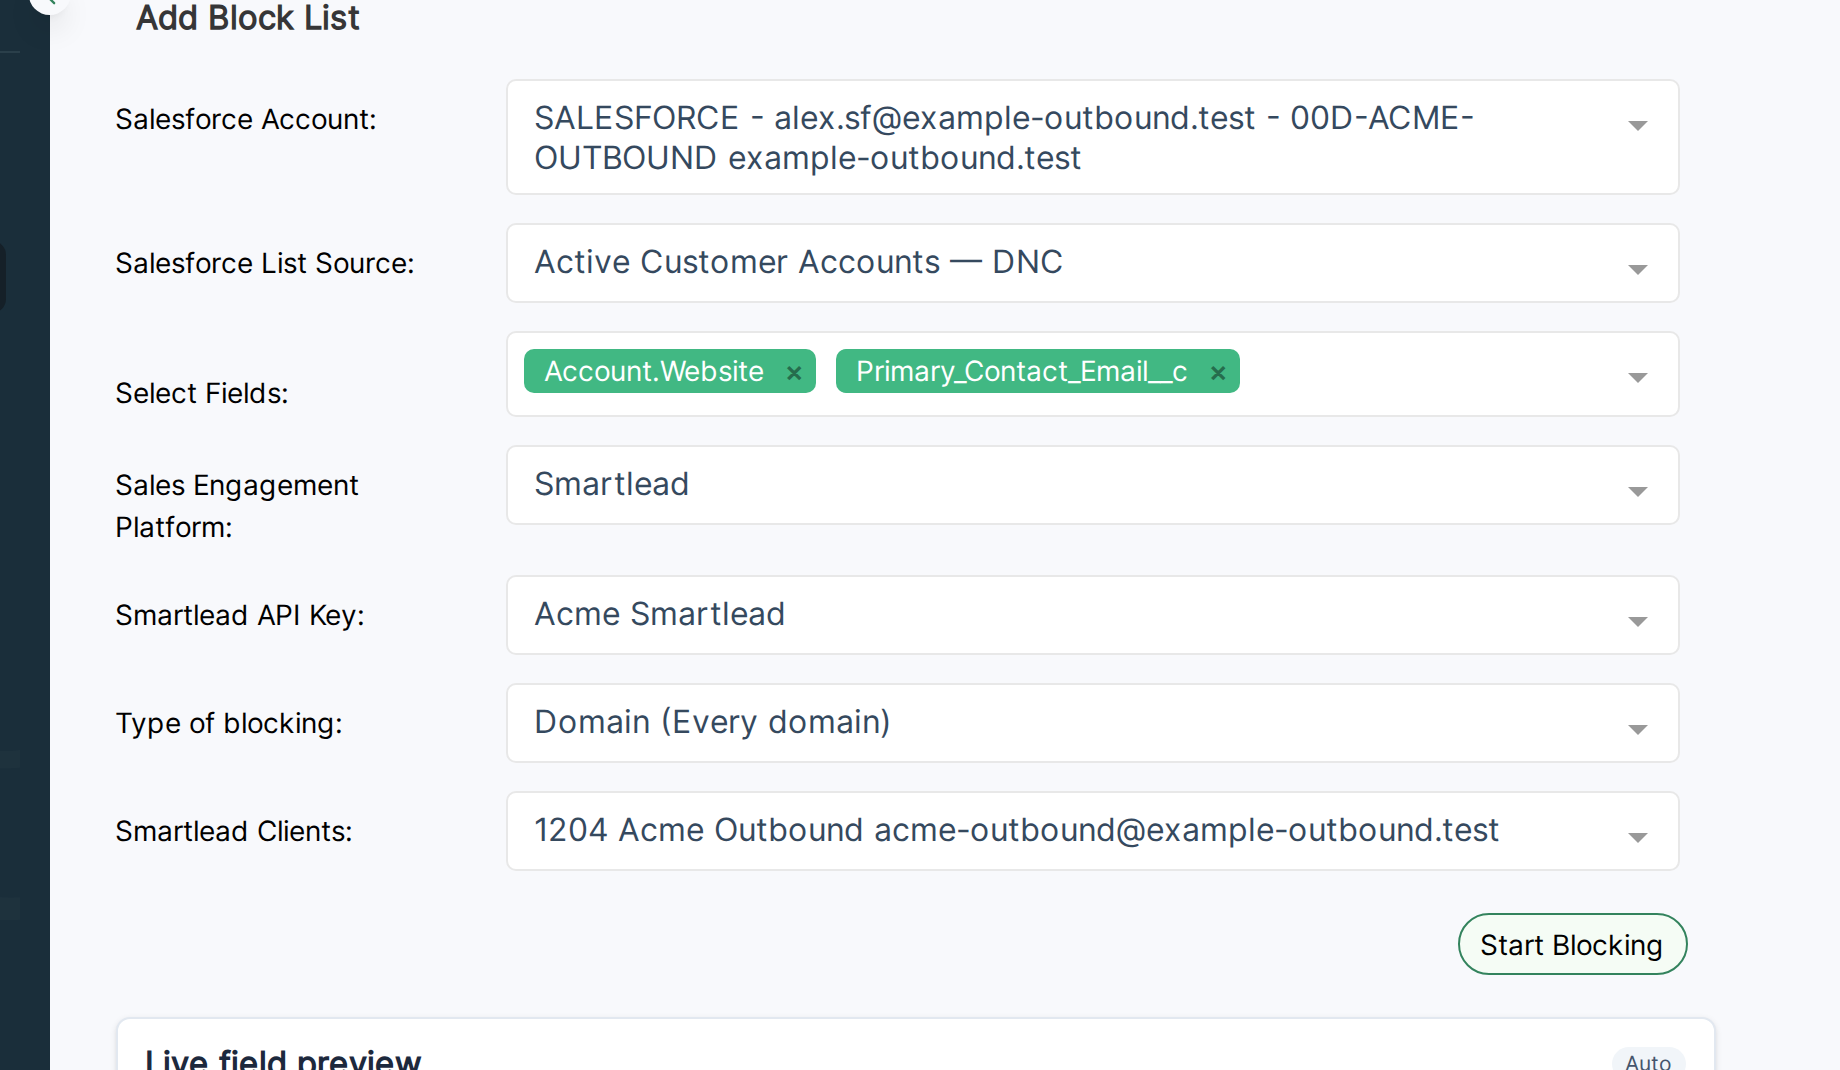The width and height of the screenshot is (1840, 1070).
Task: Open the Salesforce Account dropdown
Action: [1092, 137]
